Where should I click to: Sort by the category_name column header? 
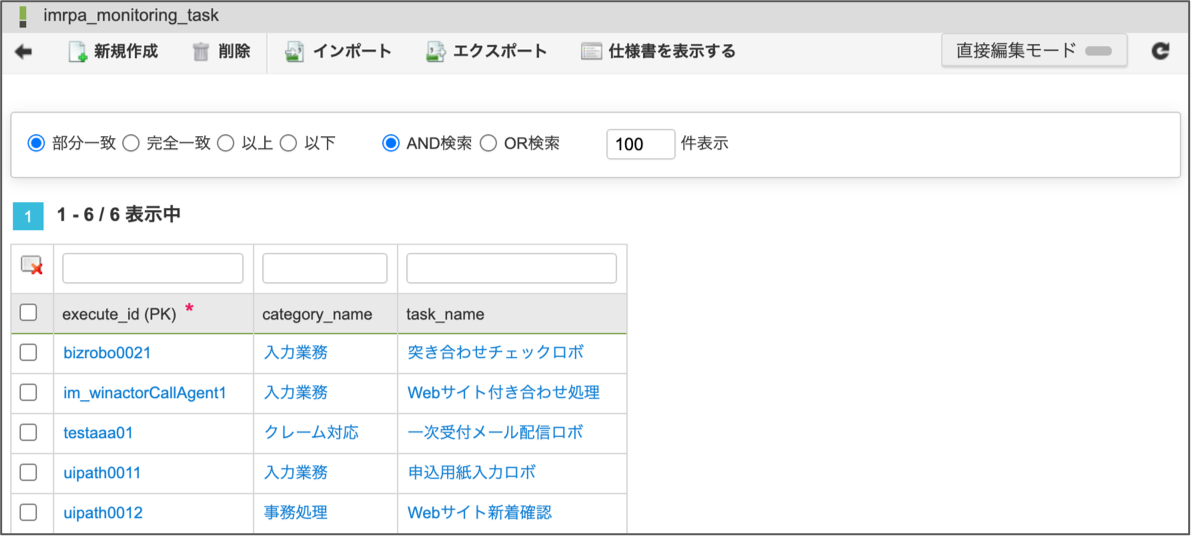[317, 314]
